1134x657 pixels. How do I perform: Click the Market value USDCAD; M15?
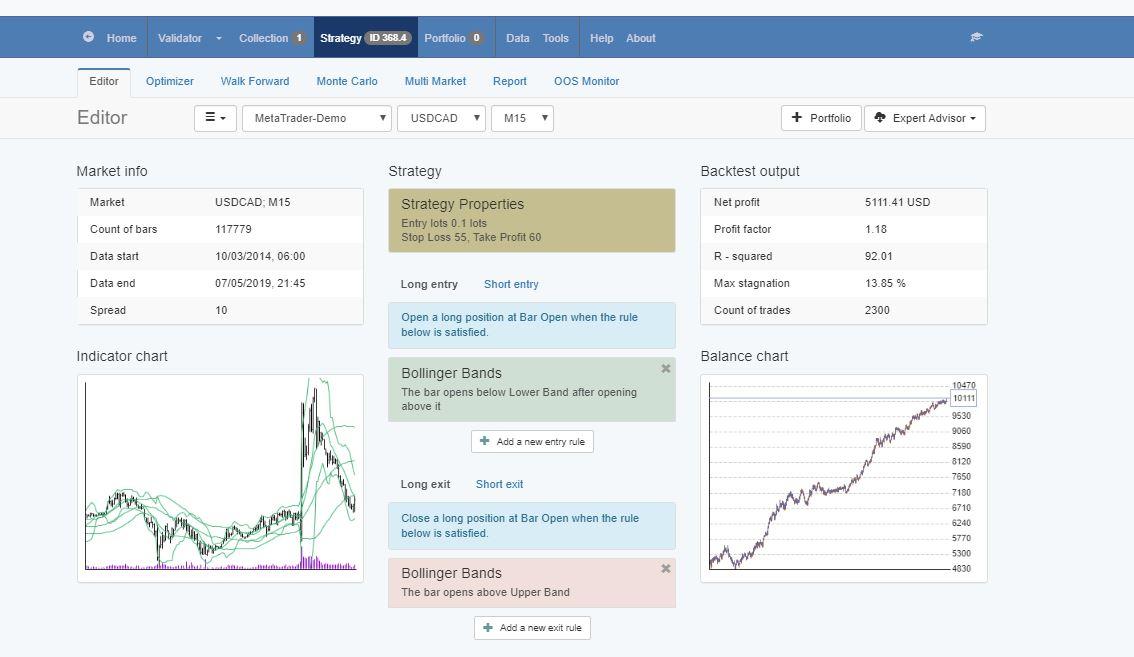pyautogui.click(x=252, y=203)
